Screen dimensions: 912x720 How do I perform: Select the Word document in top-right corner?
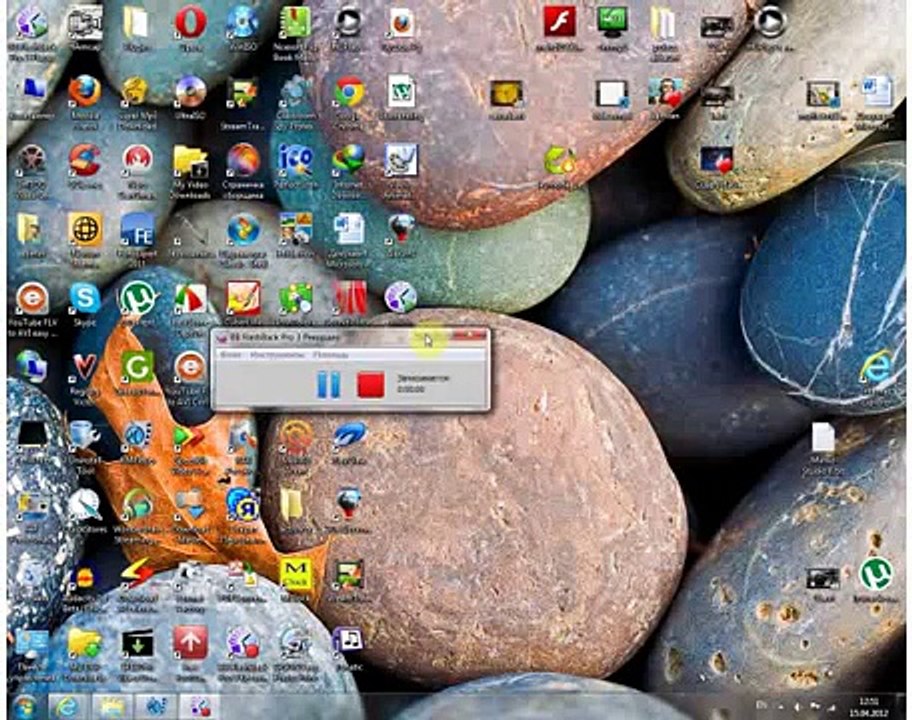point(875,91)
